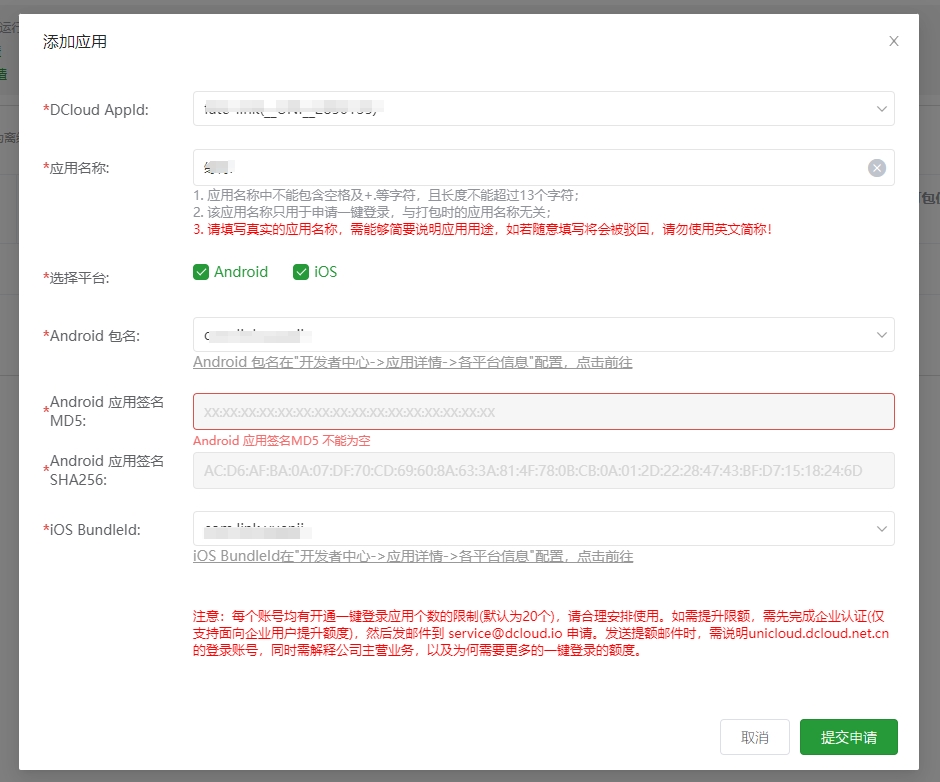Click the chevron icon in the iOS BundleId field
The width and height of the screenshot is (940, 782).
pyautogui.click(x=882, y=529)
